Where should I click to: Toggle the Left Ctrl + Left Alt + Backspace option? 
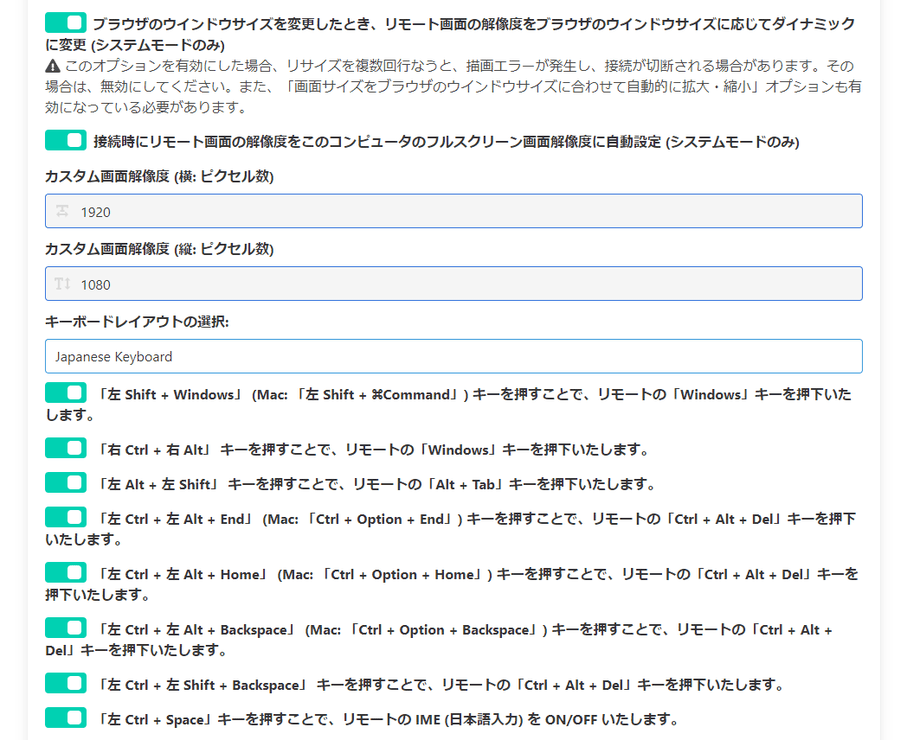65,628
